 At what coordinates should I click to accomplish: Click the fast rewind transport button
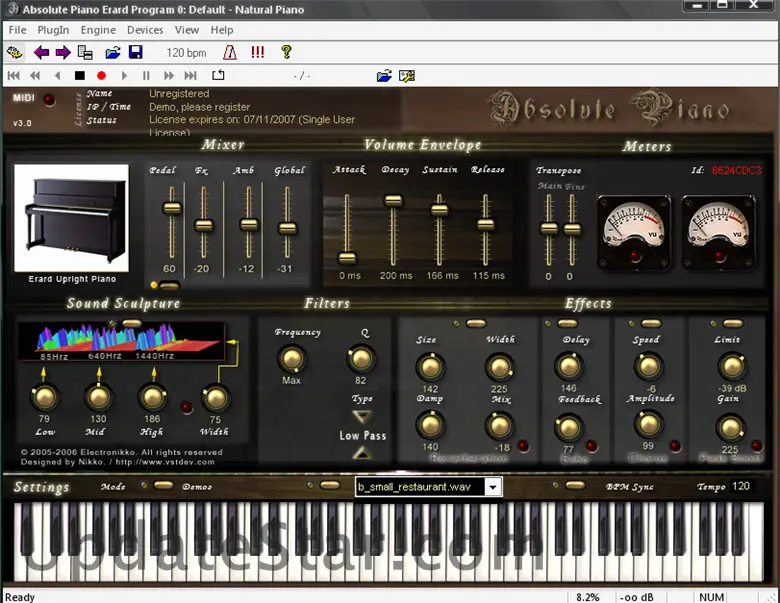click(x=35, y=76)
